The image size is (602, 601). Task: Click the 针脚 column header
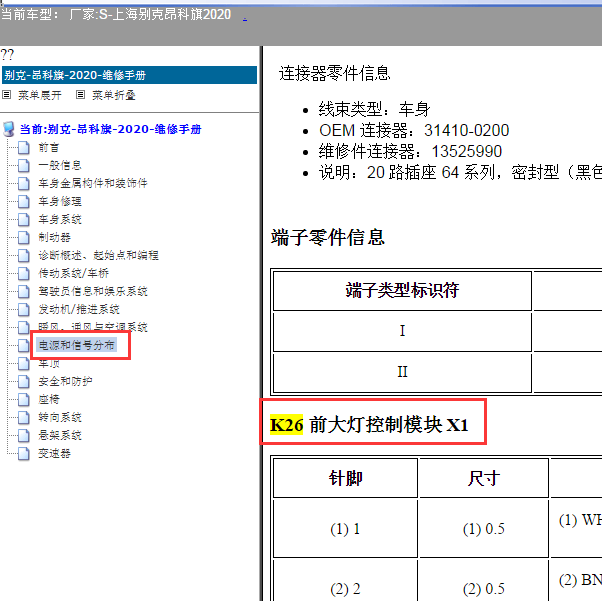pos(345,478)
